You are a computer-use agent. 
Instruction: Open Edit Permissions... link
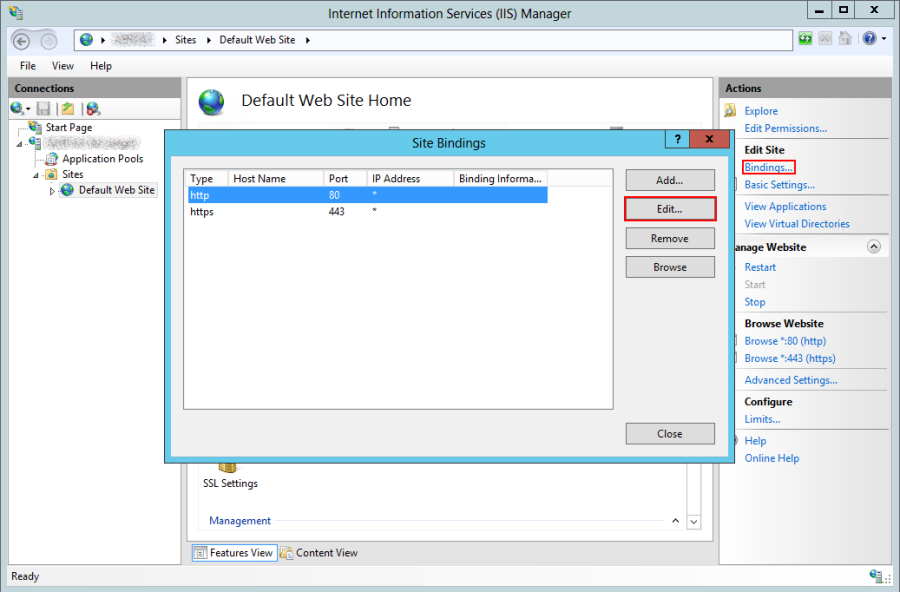click(785, 128)
